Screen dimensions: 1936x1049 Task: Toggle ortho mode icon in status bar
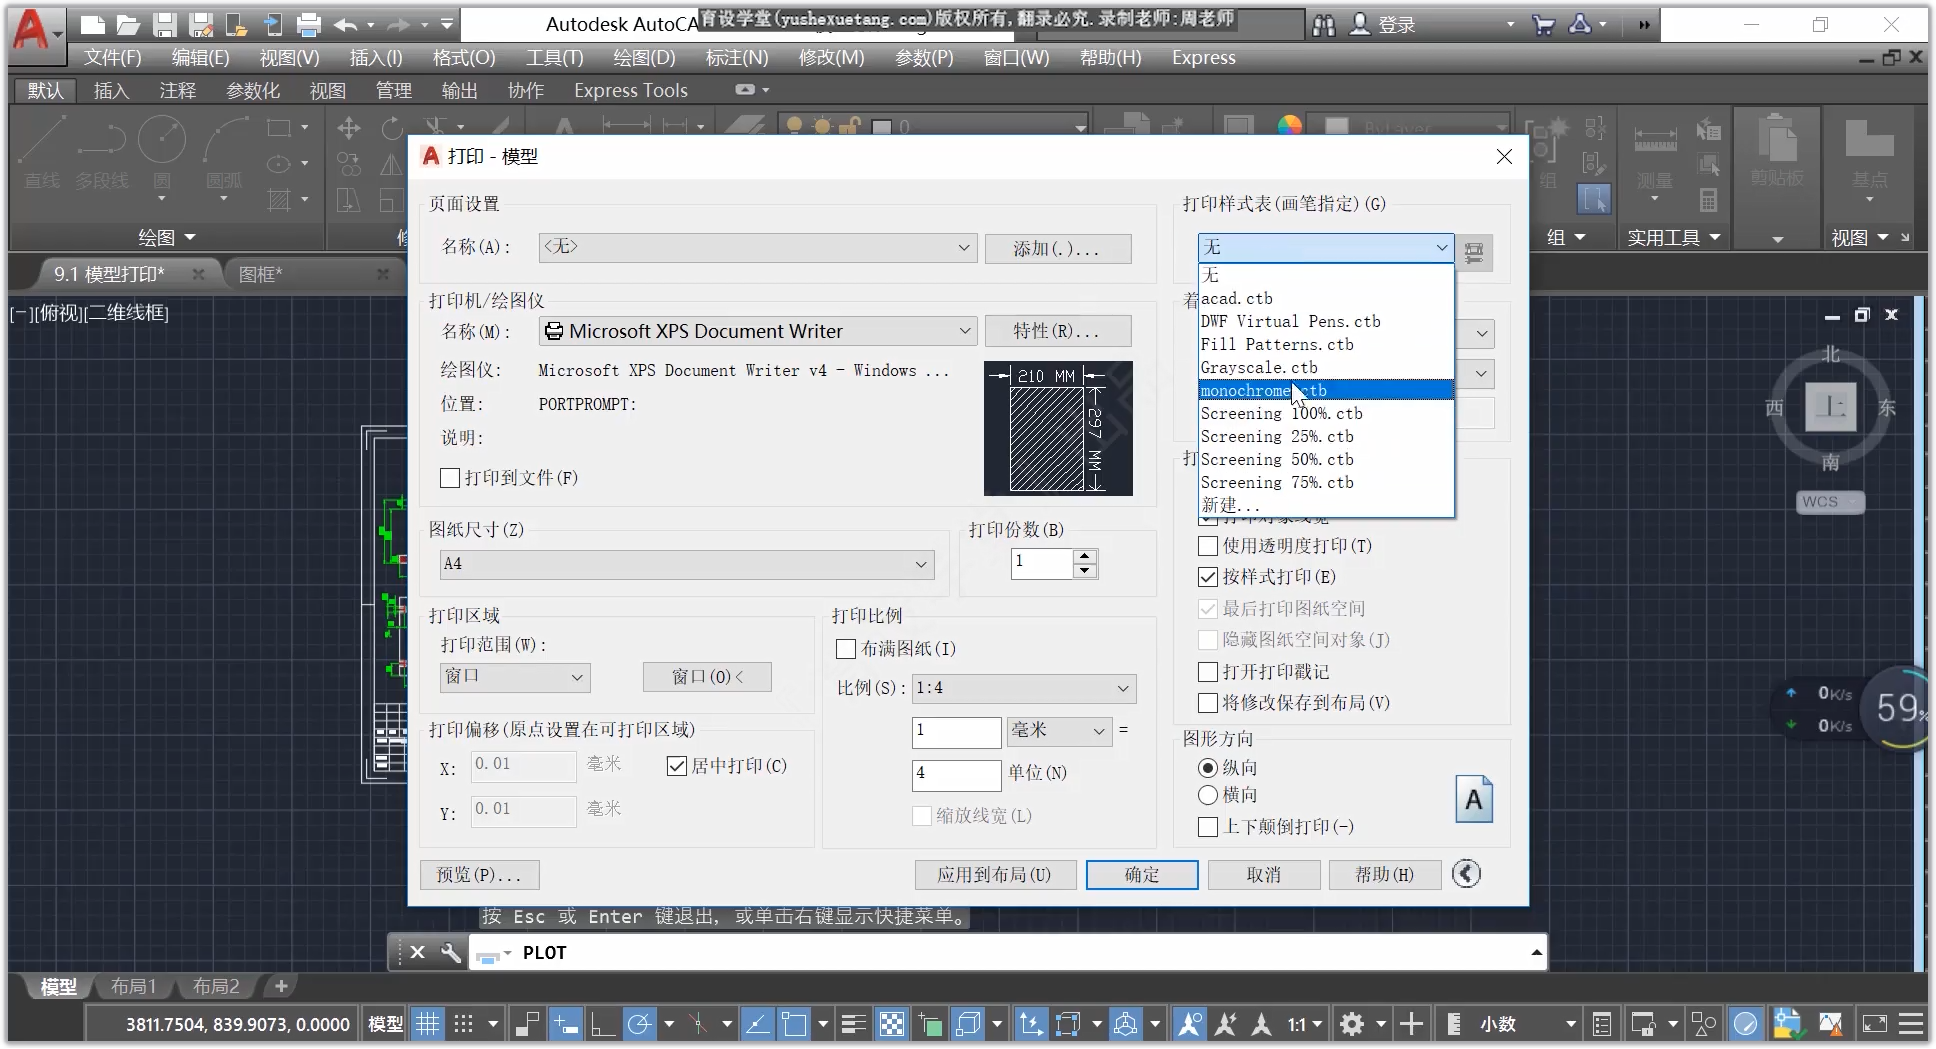pos(602,1024)
